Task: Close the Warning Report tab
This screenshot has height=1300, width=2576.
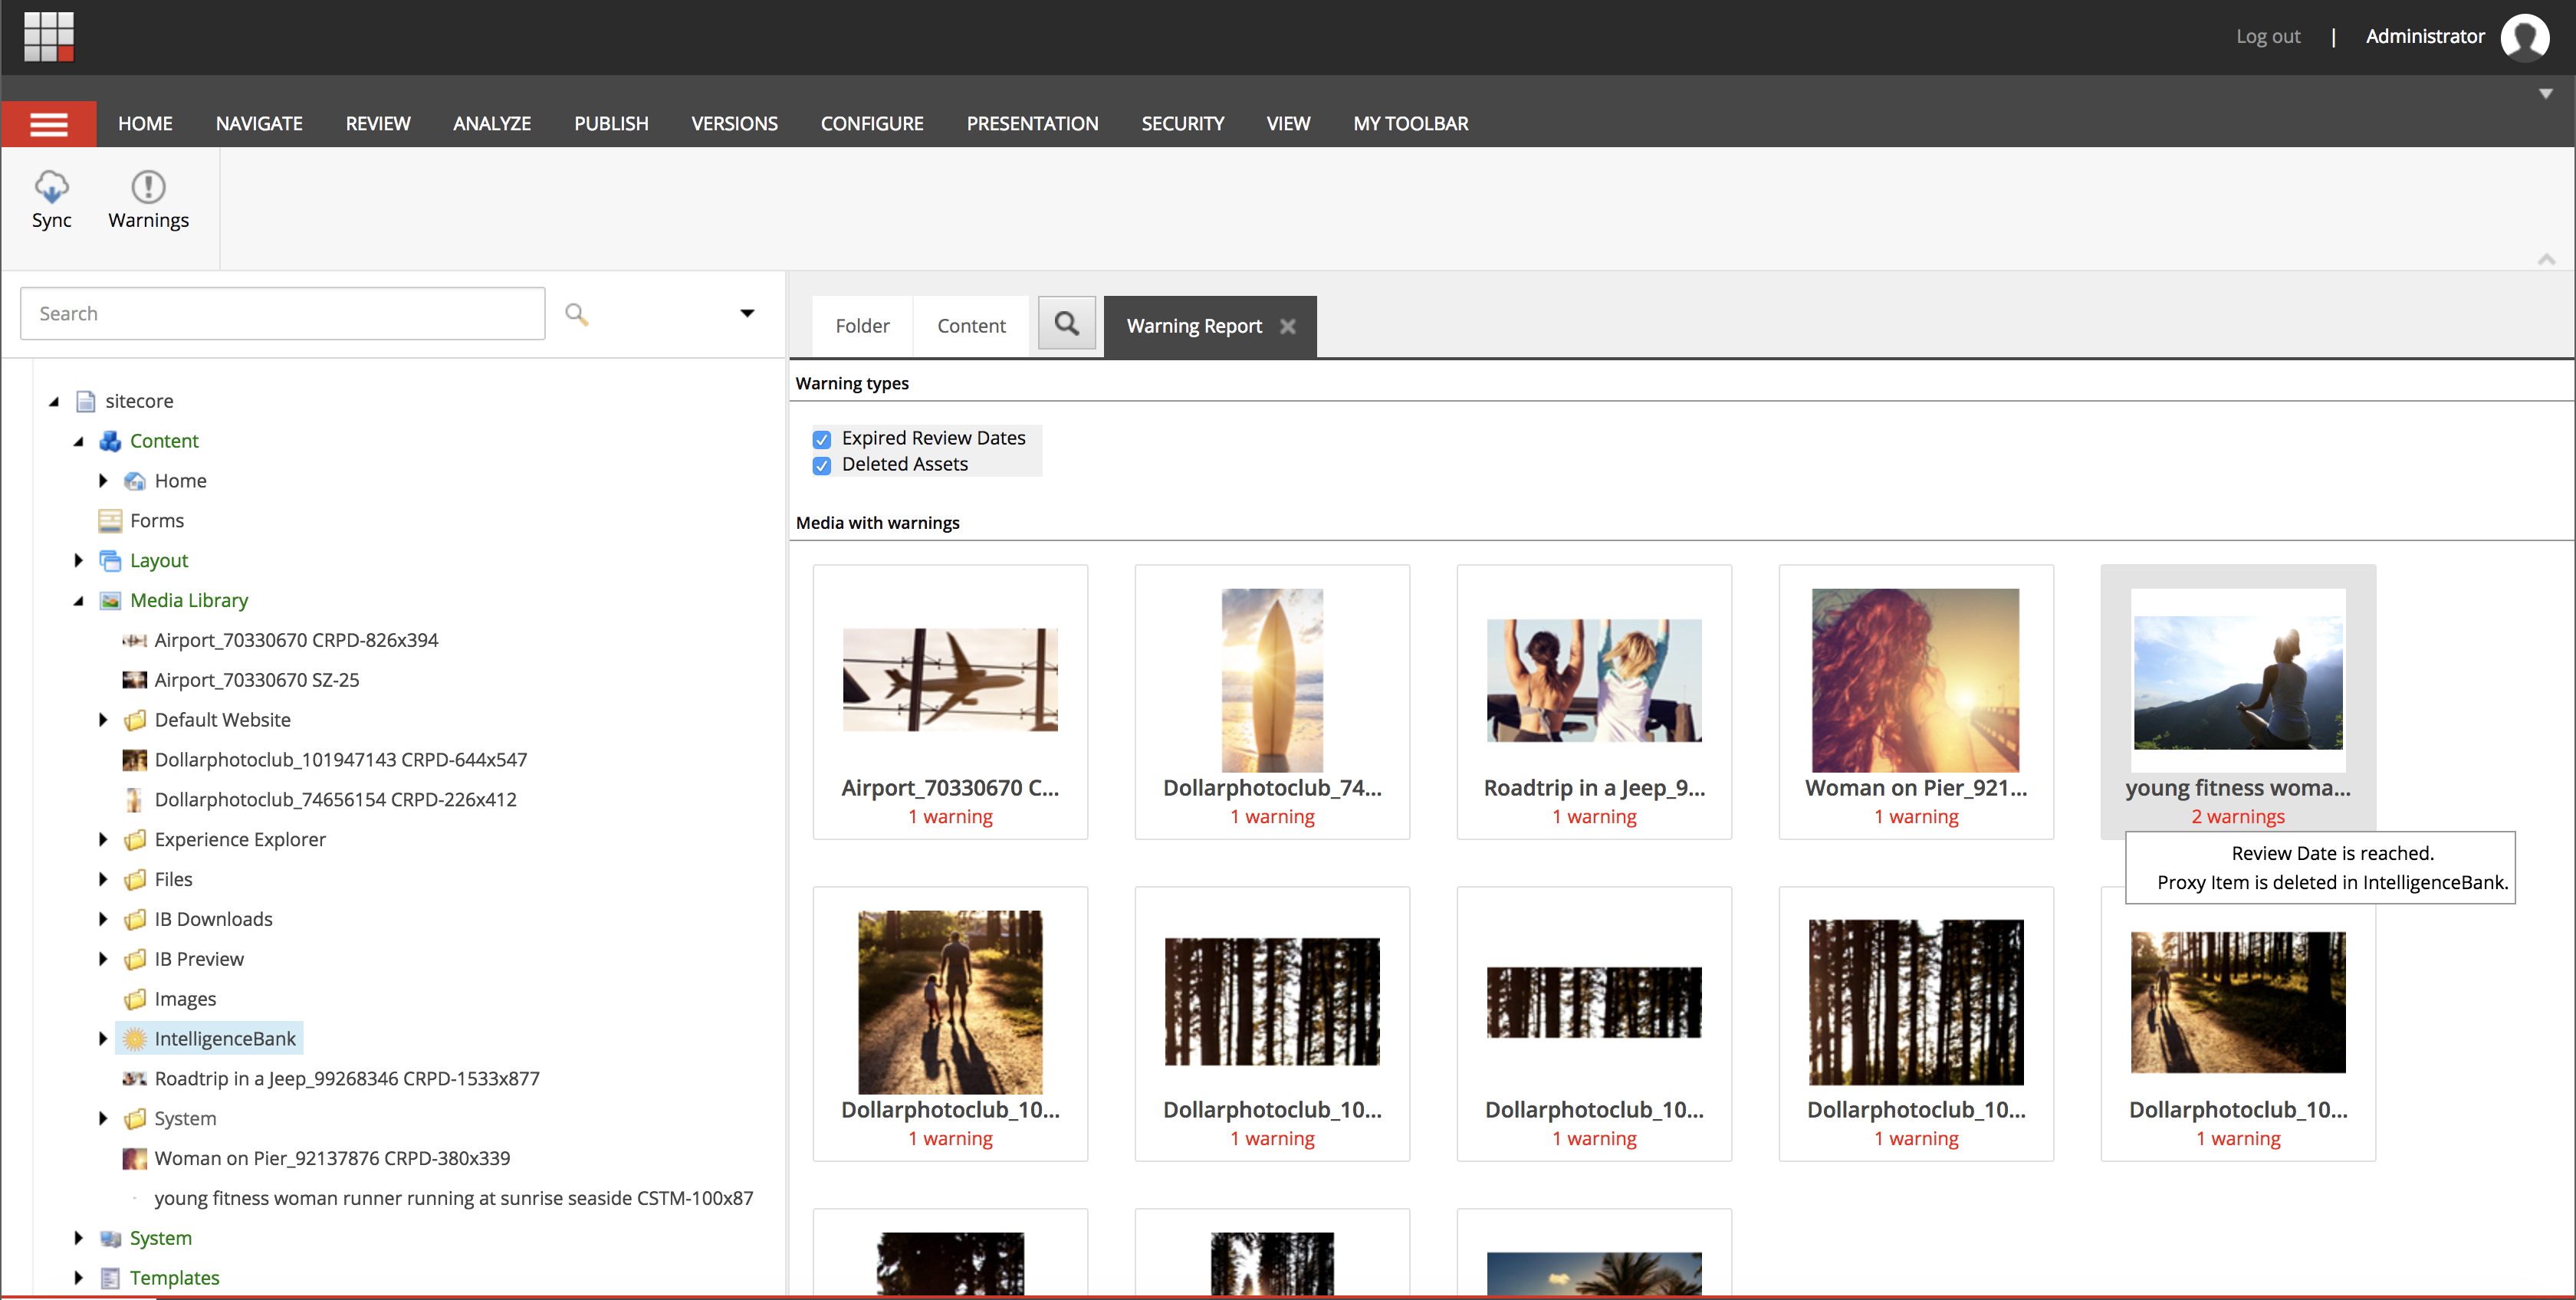Action: click(1288, 326)
